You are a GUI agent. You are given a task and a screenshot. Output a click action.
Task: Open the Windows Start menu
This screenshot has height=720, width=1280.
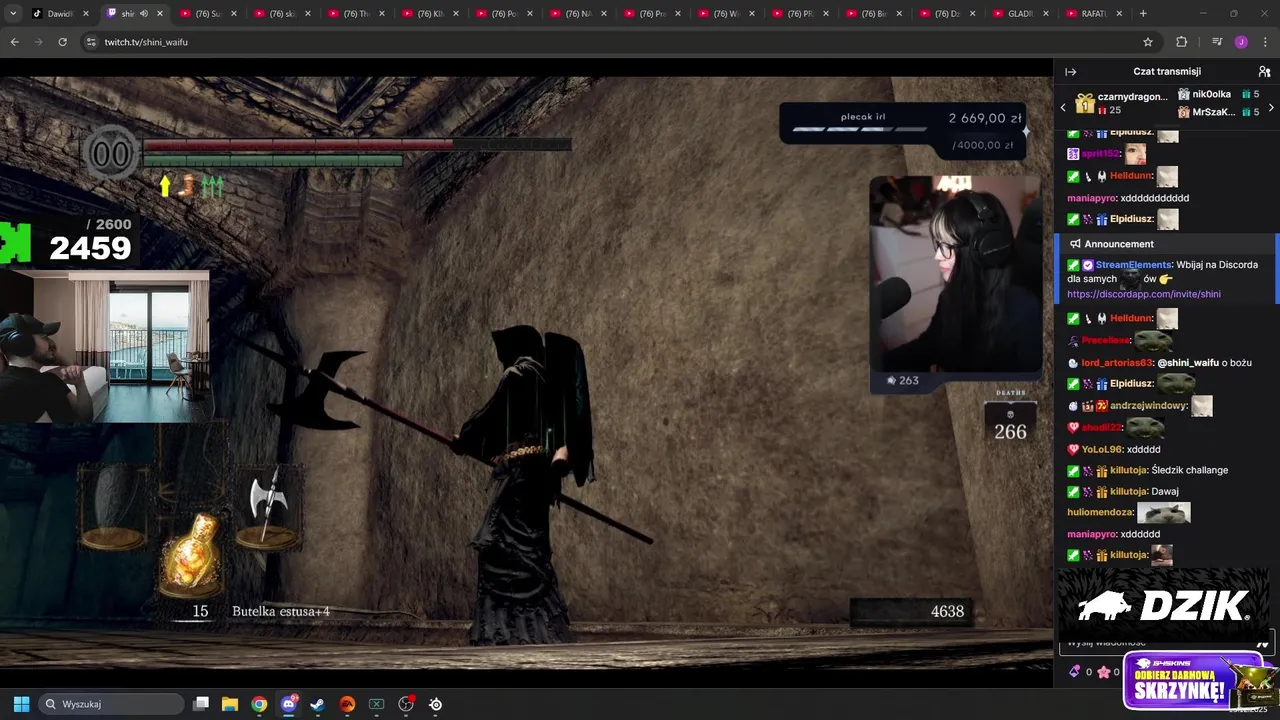[21, 704]
